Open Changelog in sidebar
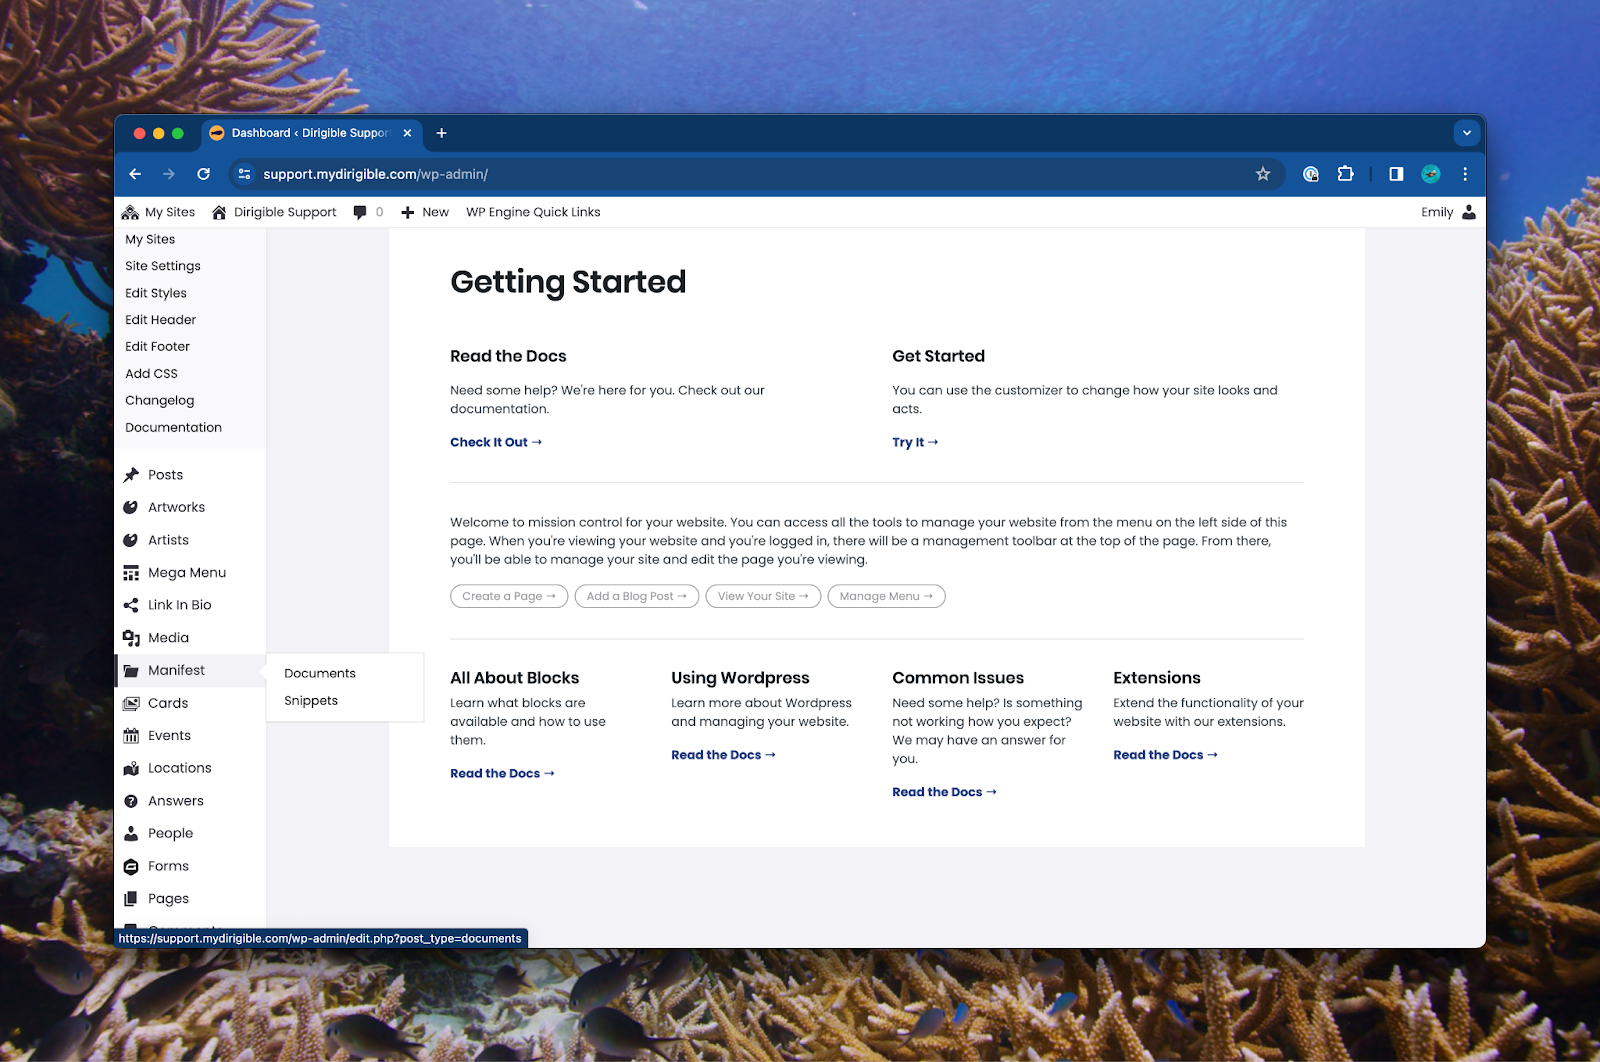This screenshot has width=1600, height=1062. coord(160,400)
